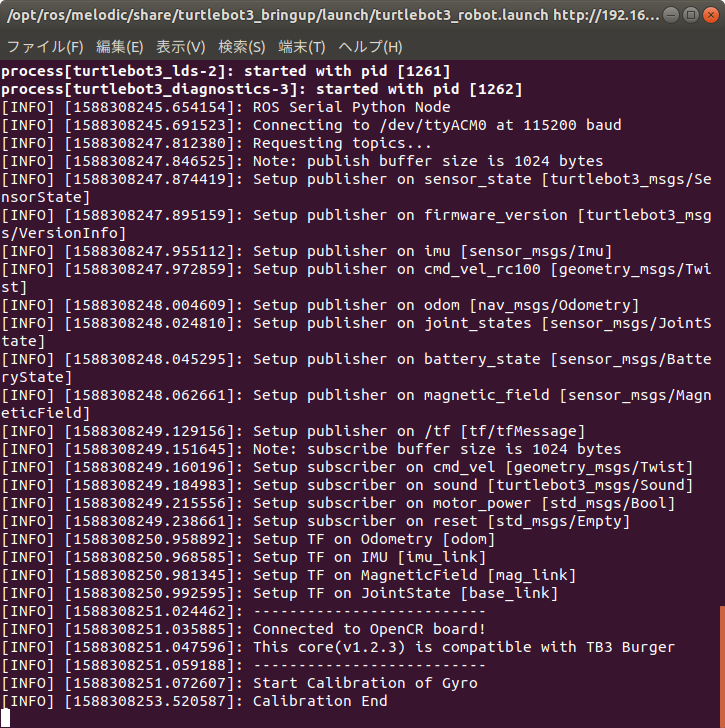Open the 端末(T) menu
Image resolution: width=725 pixels, height=728 pixels.
coord(302,47)
